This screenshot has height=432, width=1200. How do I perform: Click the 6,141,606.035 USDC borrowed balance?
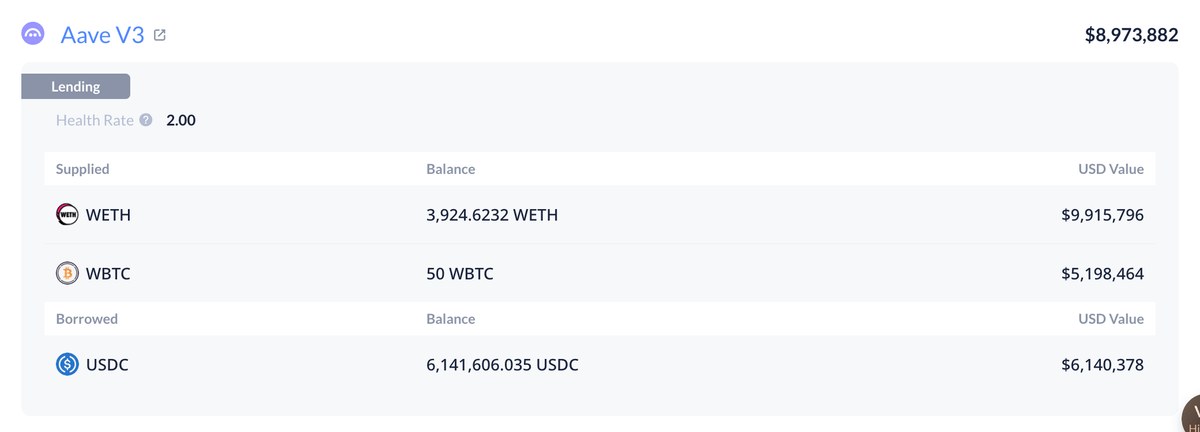(x=502, y=365)
